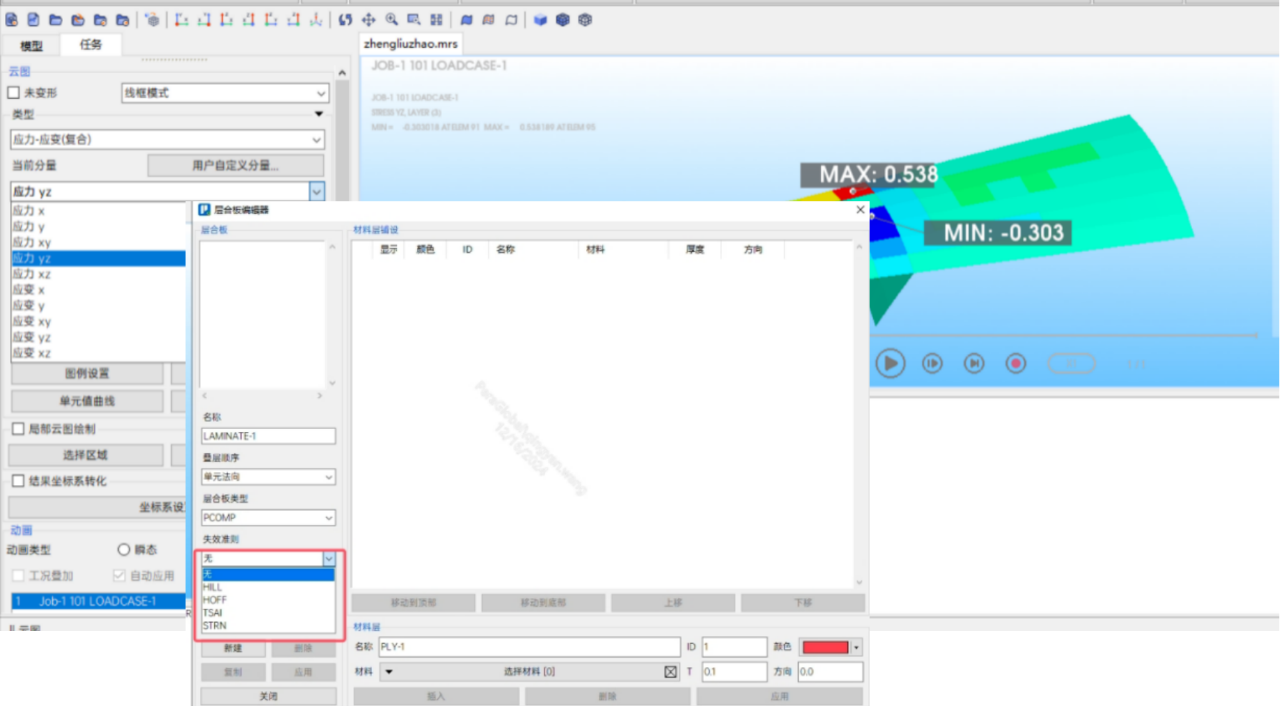Click the clear material X icon
1280x706 pixels.
pos(670,672)
